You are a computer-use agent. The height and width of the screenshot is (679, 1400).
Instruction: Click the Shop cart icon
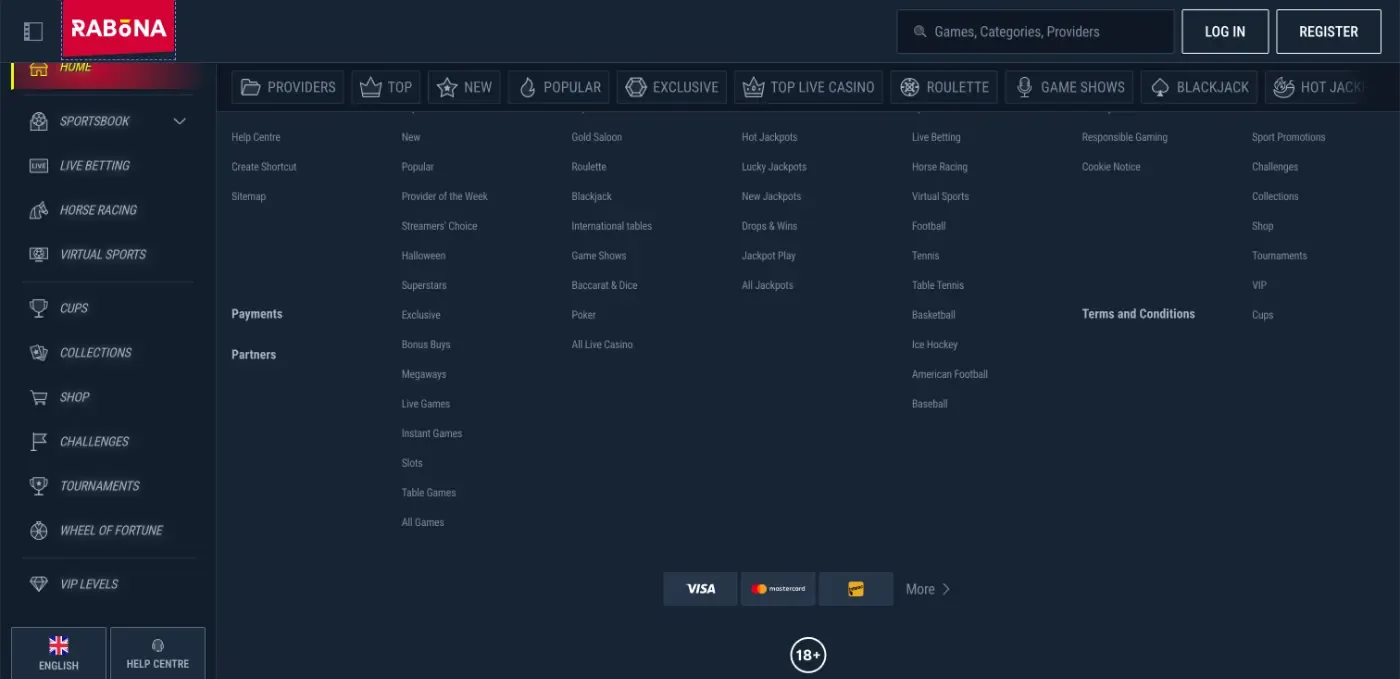pyautogui.click(x=39, y=398)
